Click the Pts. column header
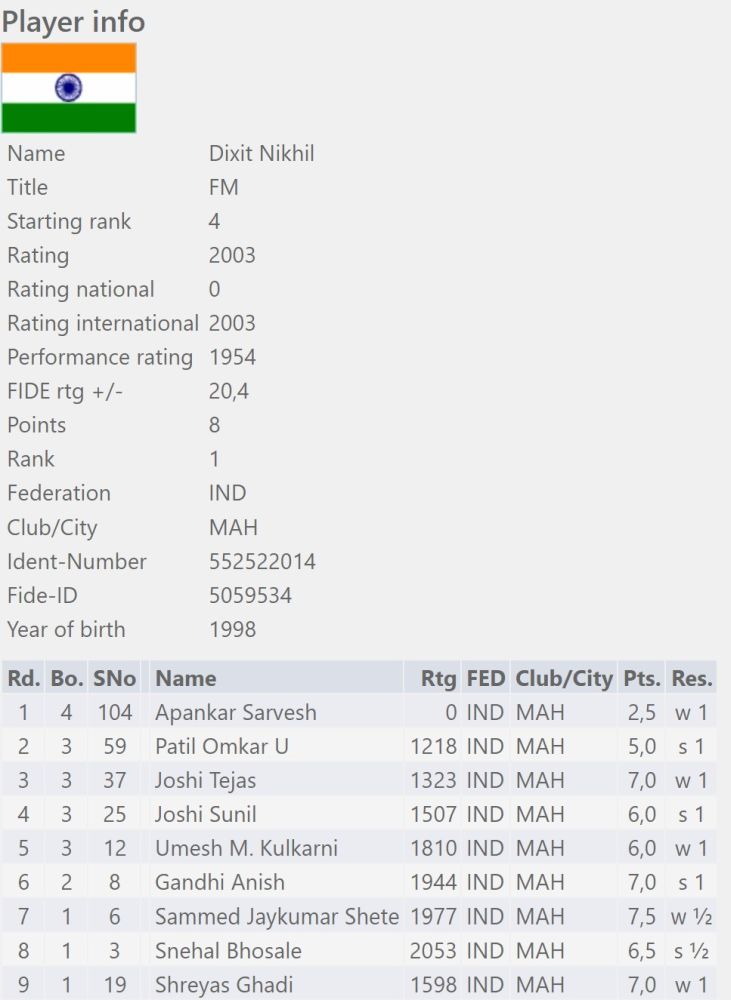731x1000 pixels. (641, 678)
